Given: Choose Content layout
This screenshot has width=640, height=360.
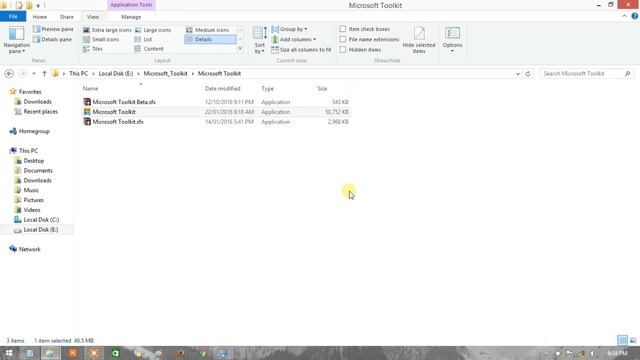Looking at the screenshot, I should pos(149,49).
